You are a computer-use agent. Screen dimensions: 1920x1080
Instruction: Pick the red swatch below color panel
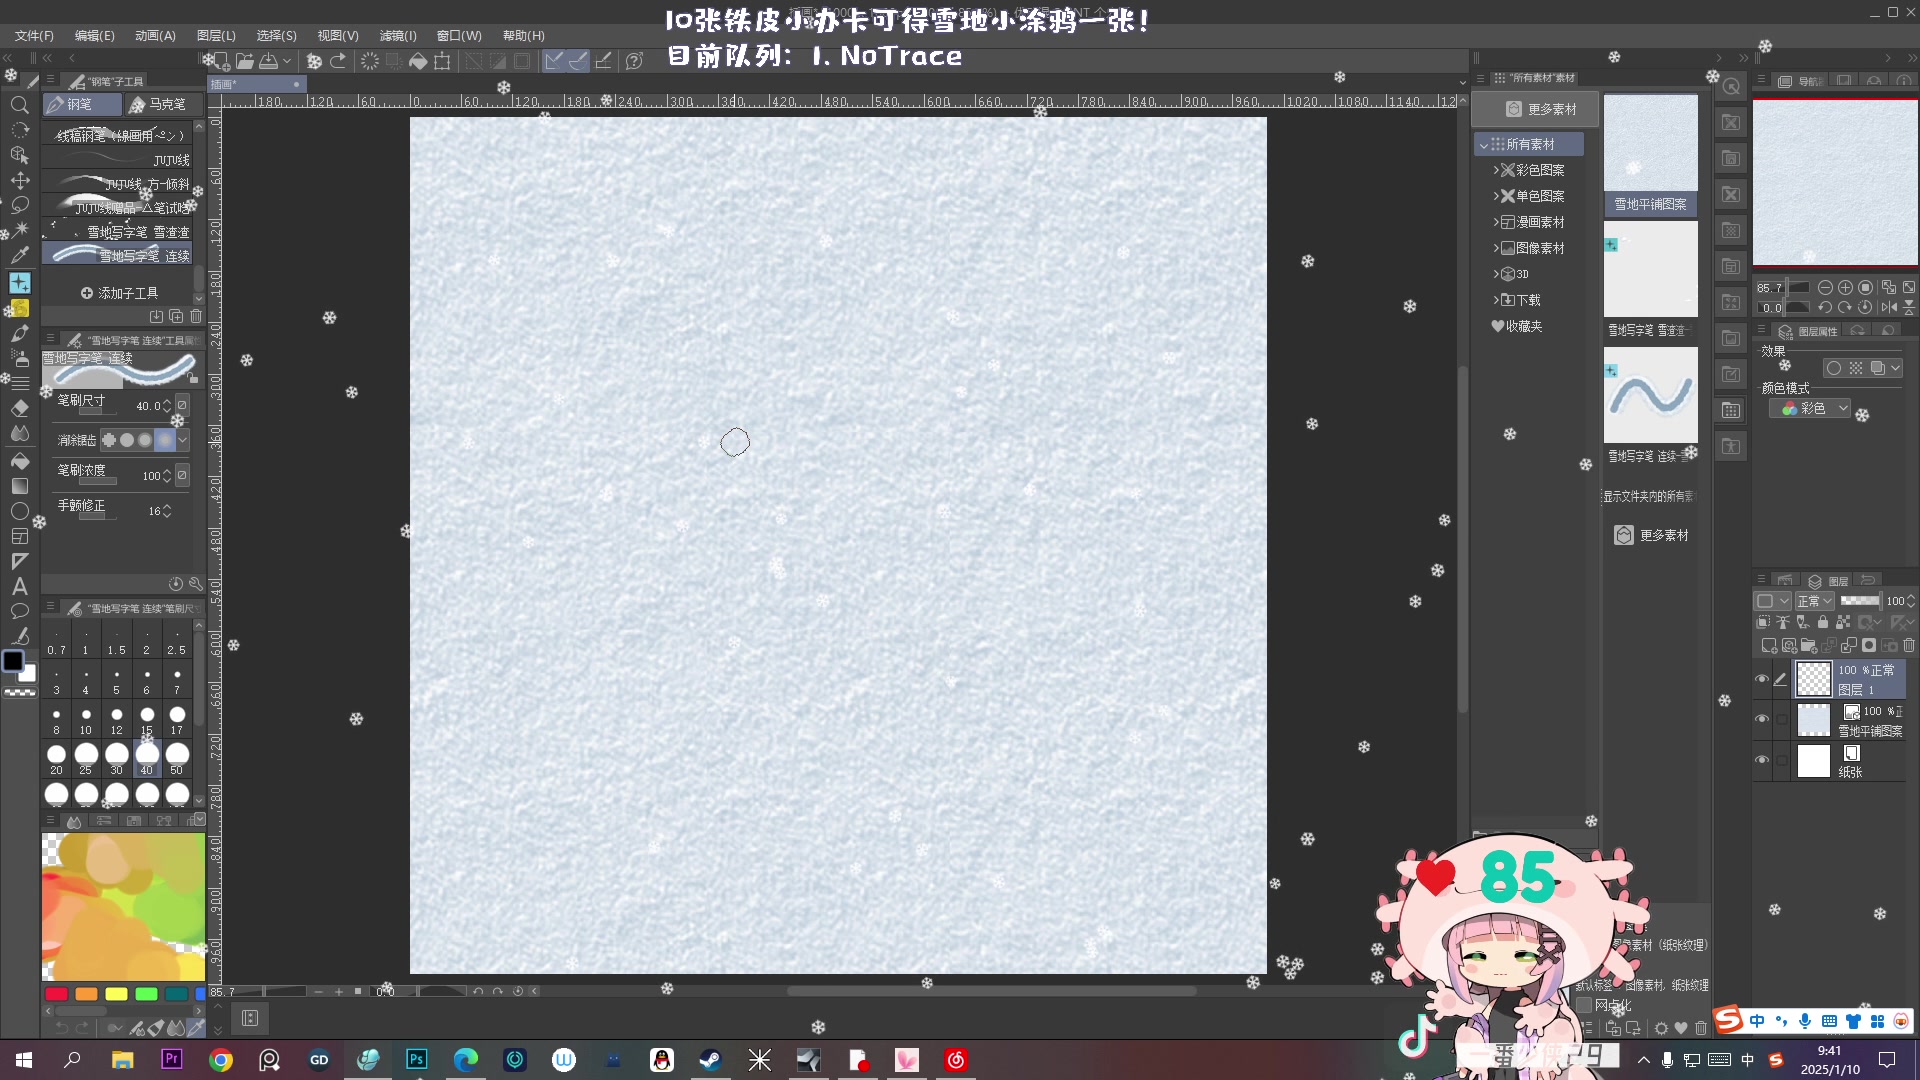(57, 994)
